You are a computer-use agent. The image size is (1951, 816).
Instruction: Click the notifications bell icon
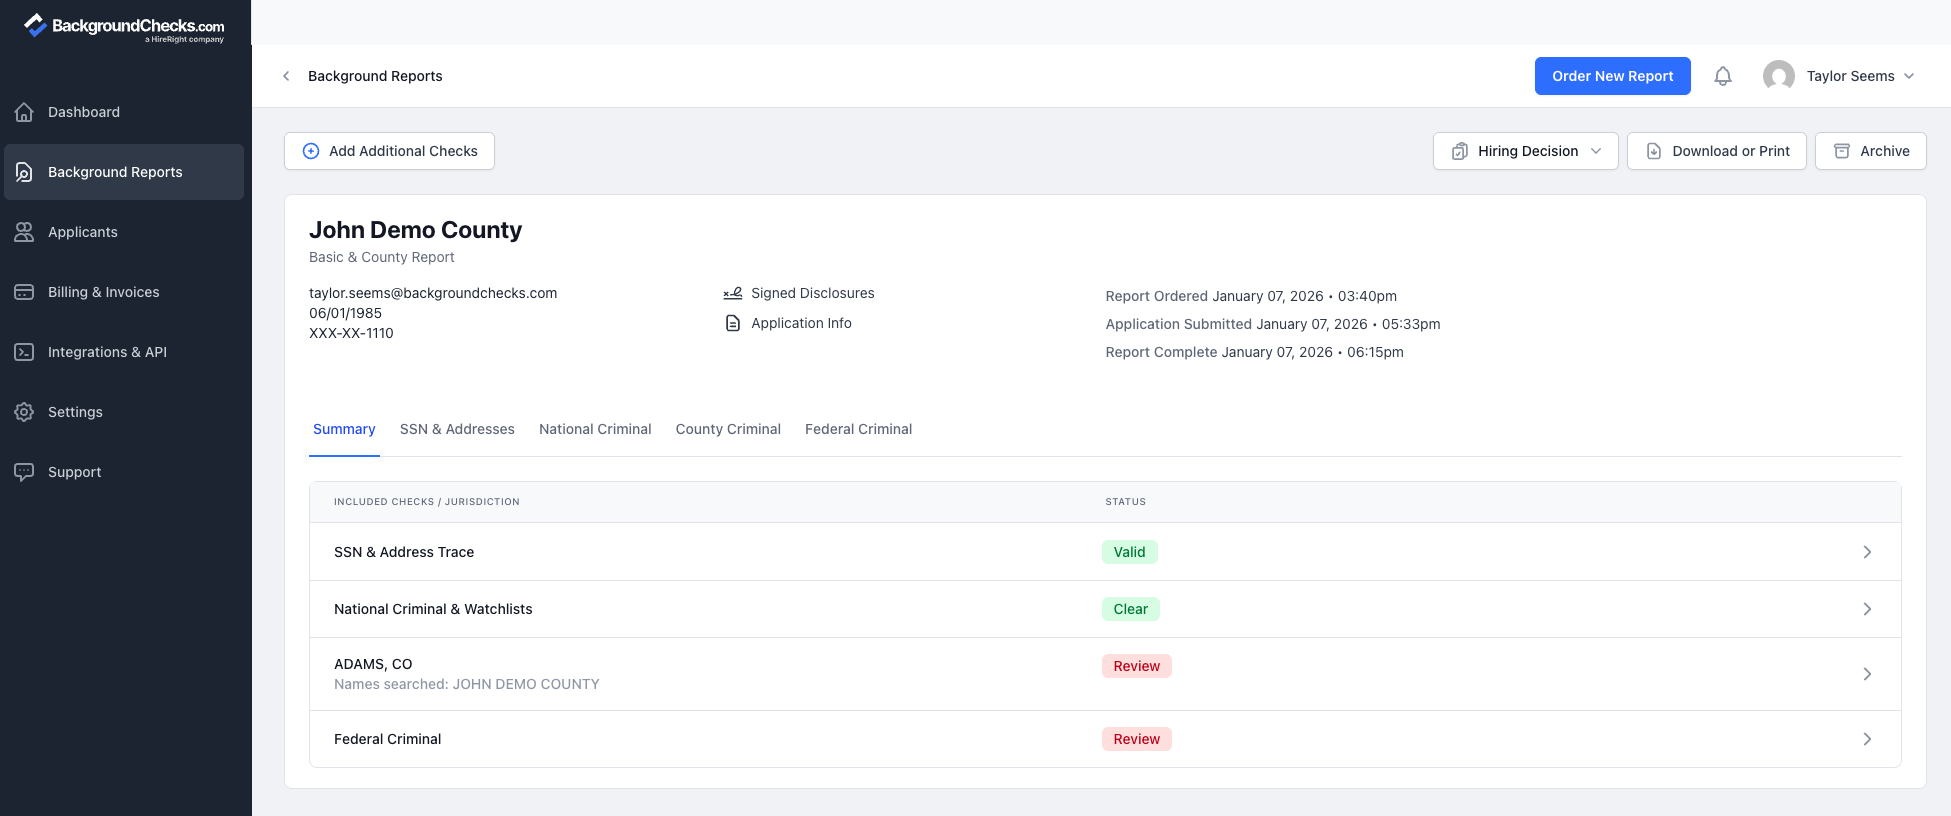(1722, 76)
